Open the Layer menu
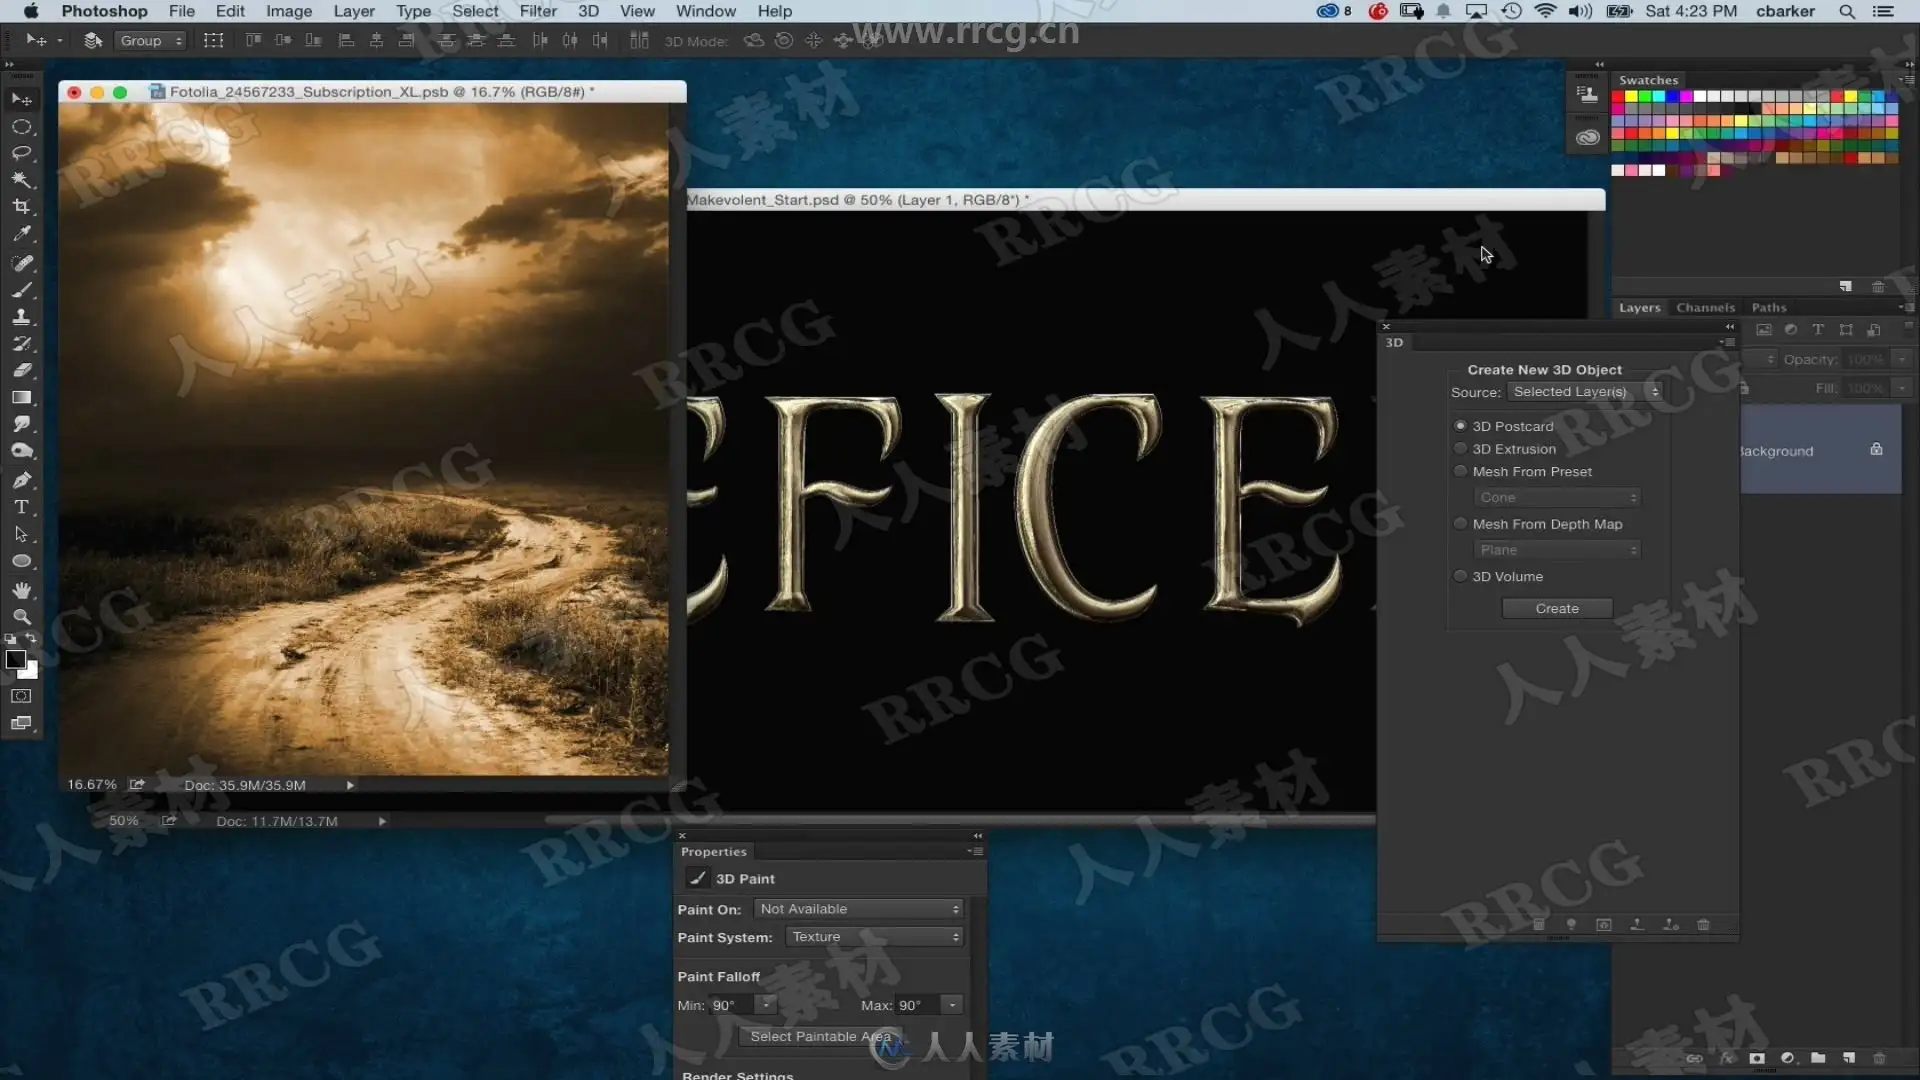Image resolution: width=1920 pixels, height=1080 pixels. tap(354, 11)
